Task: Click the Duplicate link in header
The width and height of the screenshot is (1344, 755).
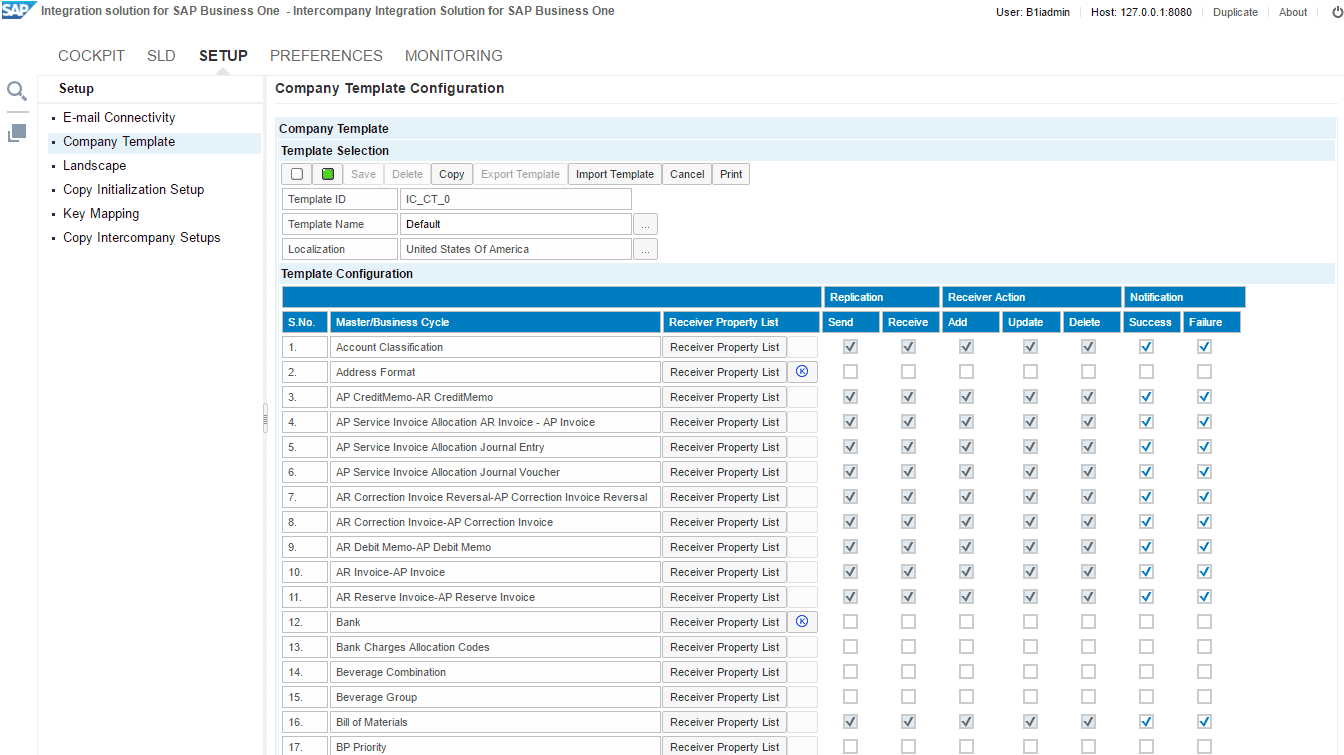Action: point(1235,13)
